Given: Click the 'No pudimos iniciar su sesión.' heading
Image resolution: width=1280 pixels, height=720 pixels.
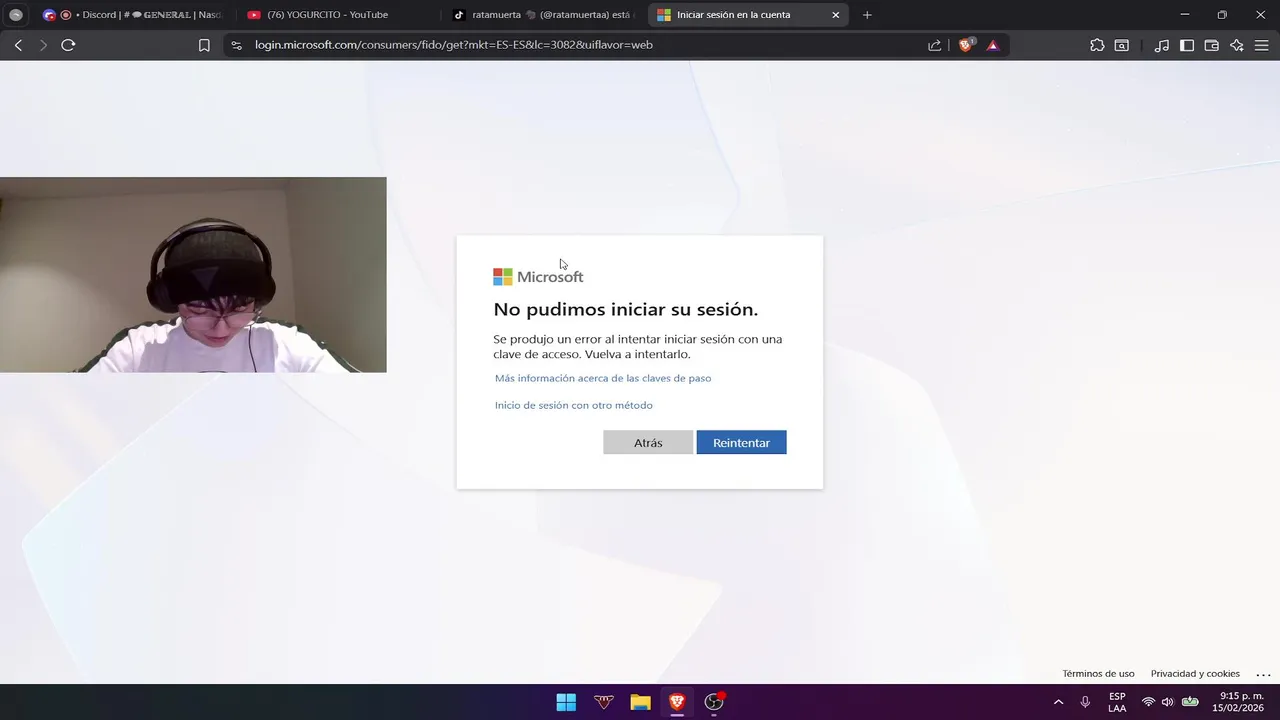Looking at the screenshot, I should pyautogui.click(x=626, y=309).
